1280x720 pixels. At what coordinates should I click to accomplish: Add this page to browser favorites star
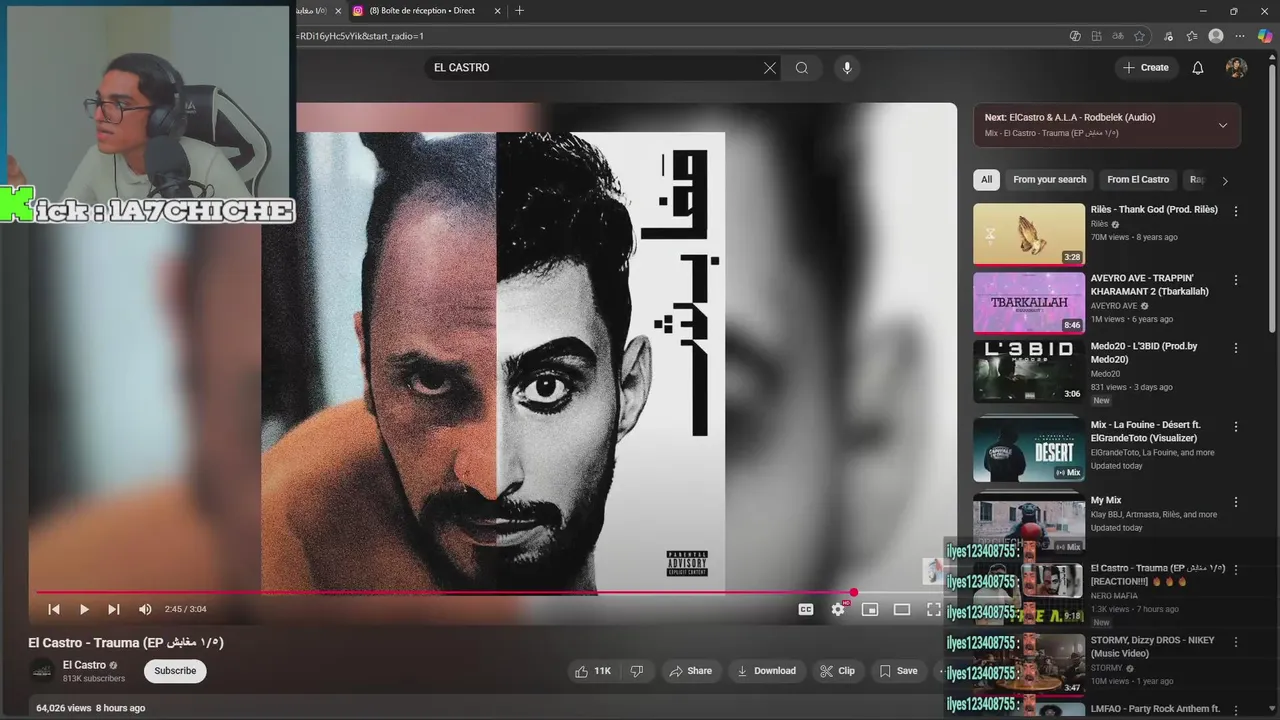pyautogui.click(x=1139, y=36)
